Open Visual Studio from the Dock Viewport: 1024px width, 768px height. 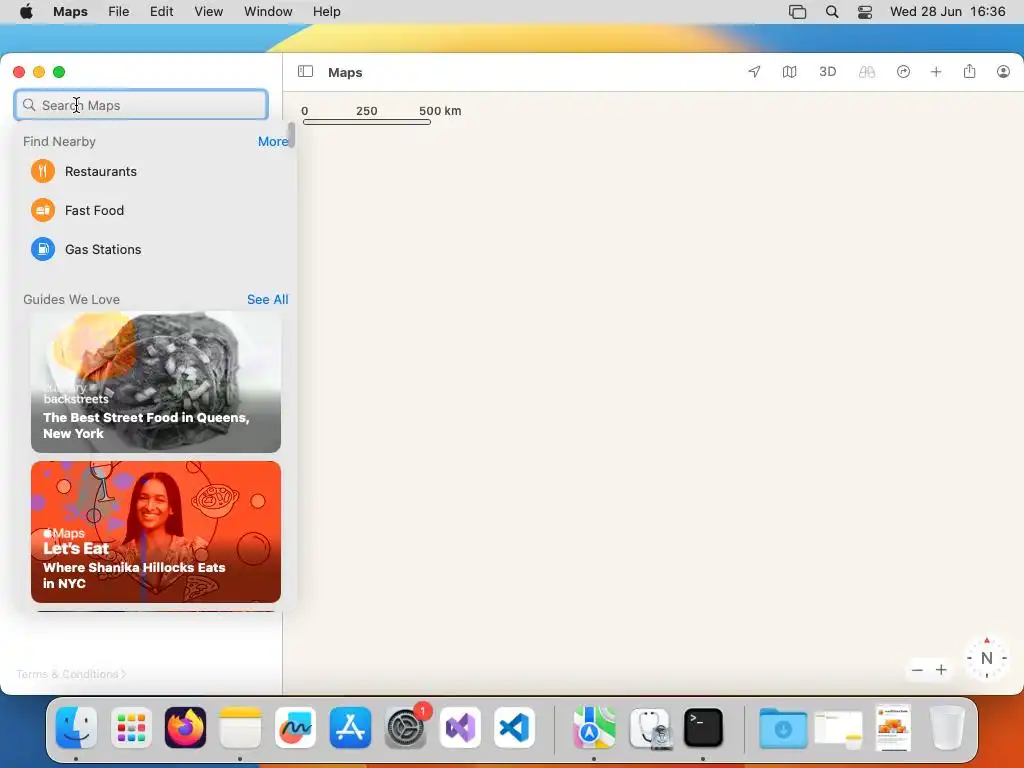[460, 728]
